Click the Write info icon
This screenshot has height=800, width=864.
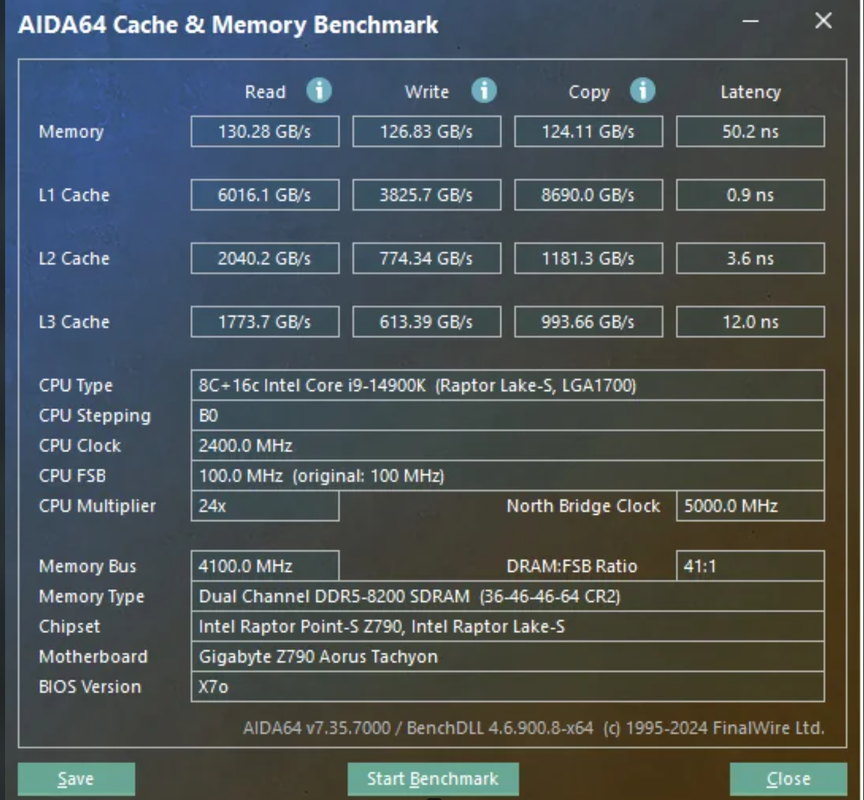[484, 90]
